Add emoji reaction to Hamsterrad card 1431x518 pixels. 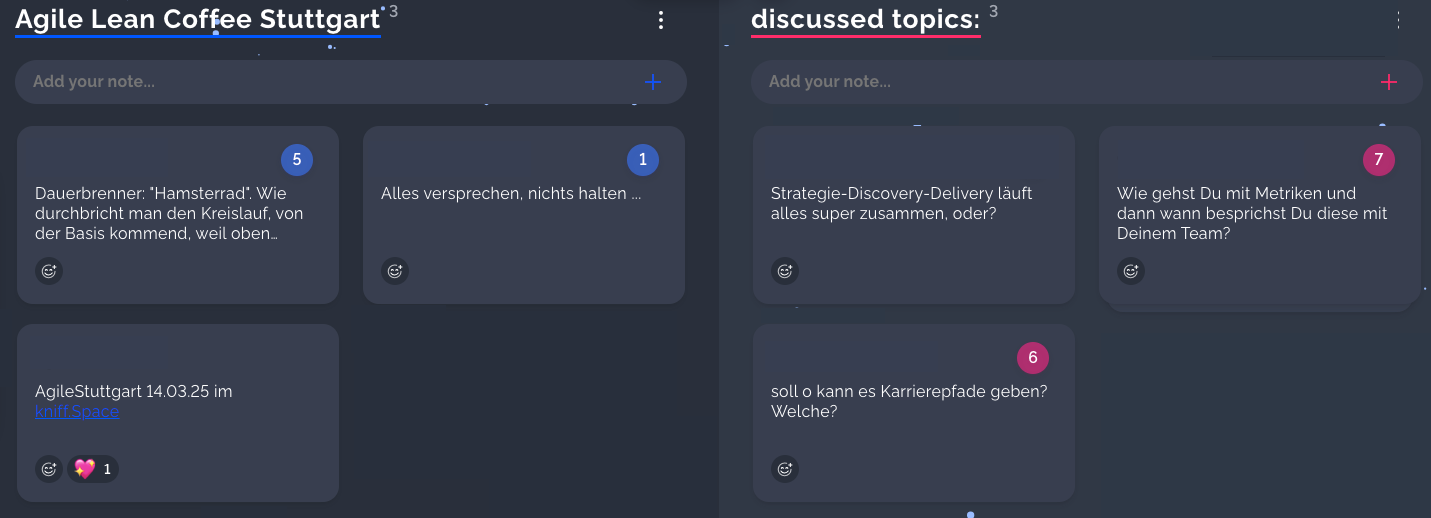[x=49, y=270]
